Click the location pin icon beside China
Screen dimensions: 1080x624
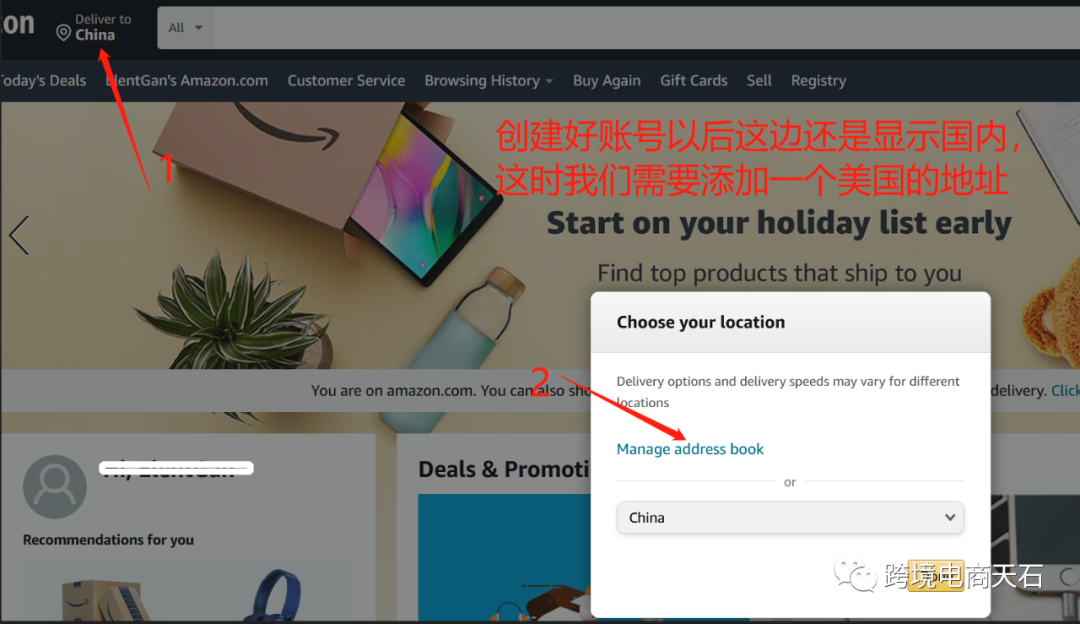63,33
